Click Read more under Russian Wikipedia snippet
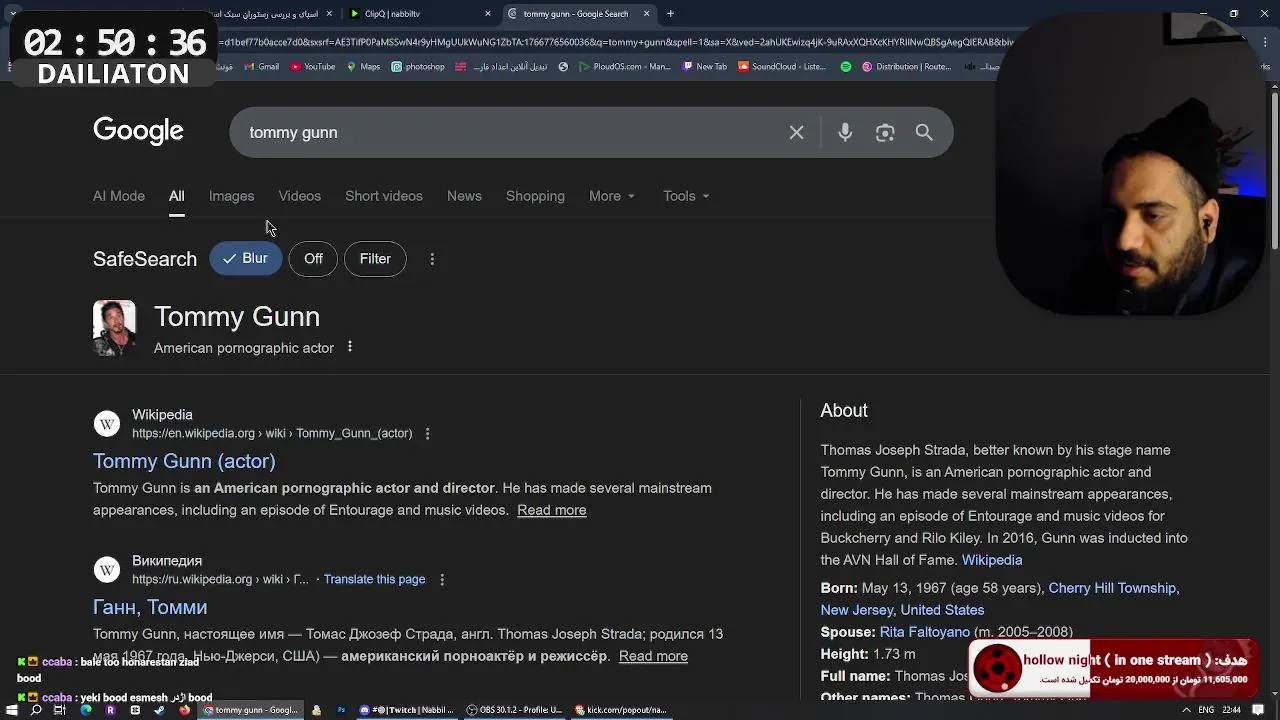The height and width of the screenshot is (720, 1280). [x=653, y=656]
